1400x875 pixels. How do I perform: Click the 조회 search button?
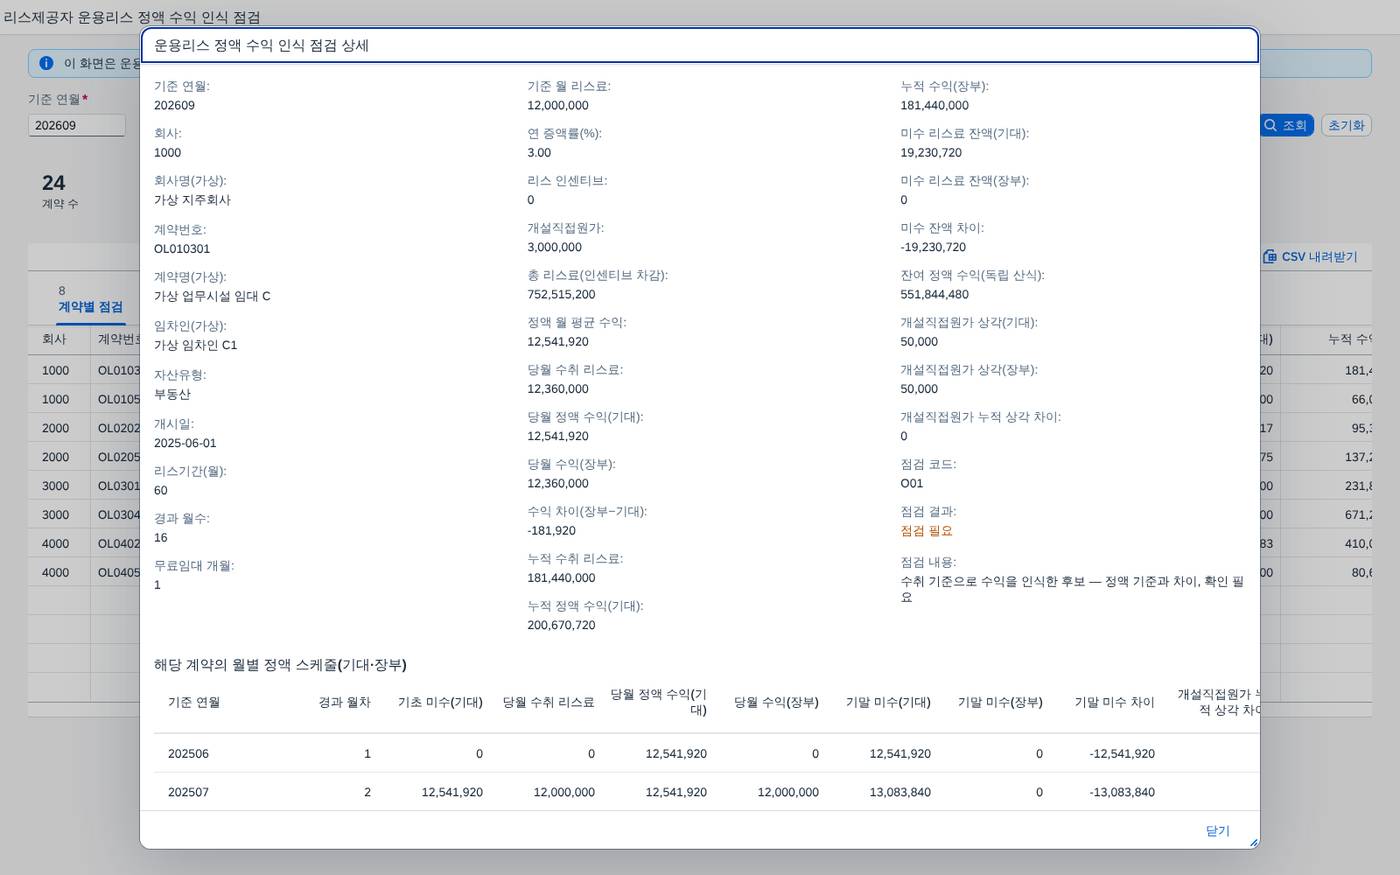point(1286,125)
